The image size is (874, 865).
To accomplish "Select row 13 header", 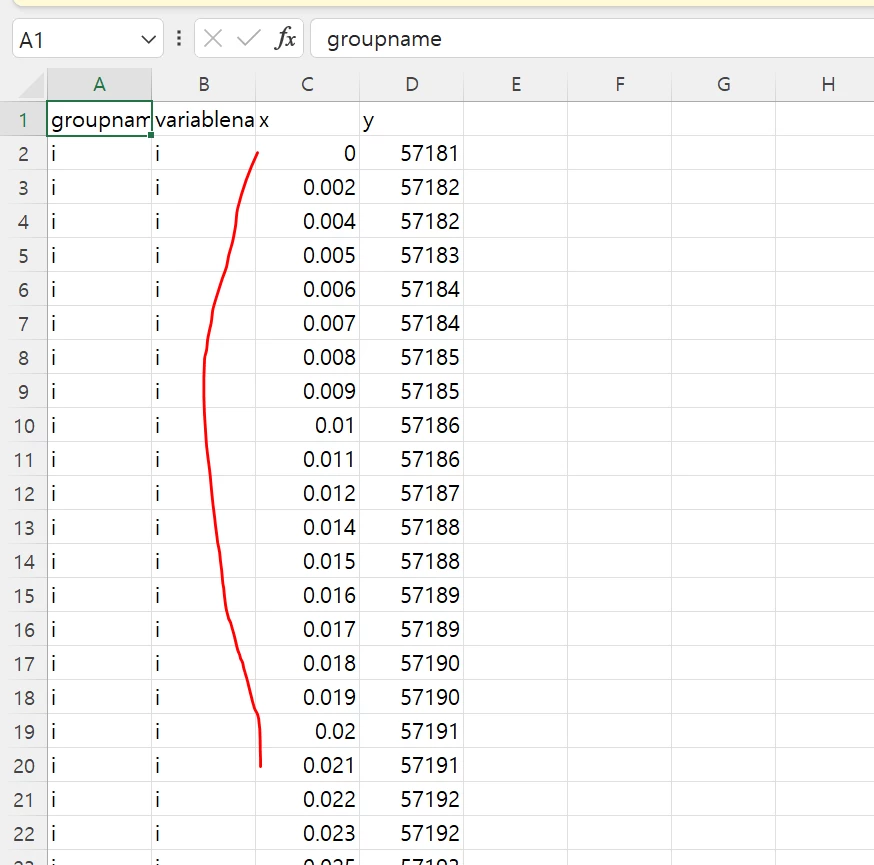I will (23, 527).
